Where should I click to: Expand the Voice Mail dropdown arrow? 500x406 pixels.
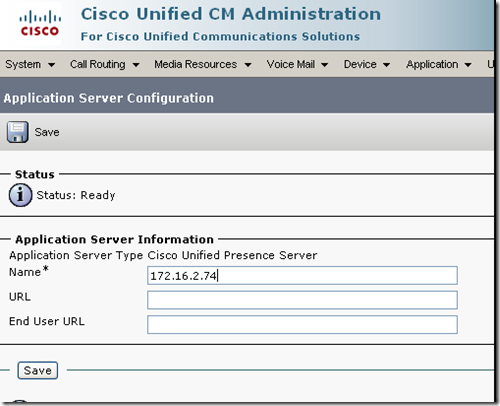click(x=324, y=65)
